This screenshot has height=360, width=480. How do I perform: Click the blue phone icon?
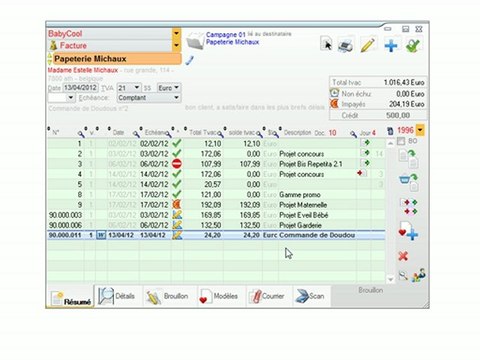(189, 60)
